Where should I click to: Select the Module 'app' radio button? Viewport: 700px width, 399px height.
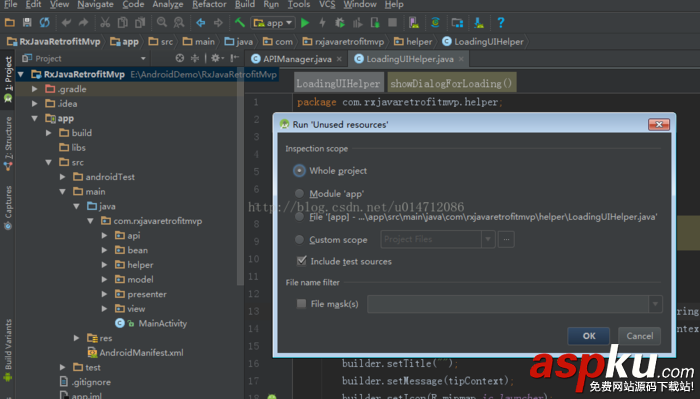click(x=299, y=193)
